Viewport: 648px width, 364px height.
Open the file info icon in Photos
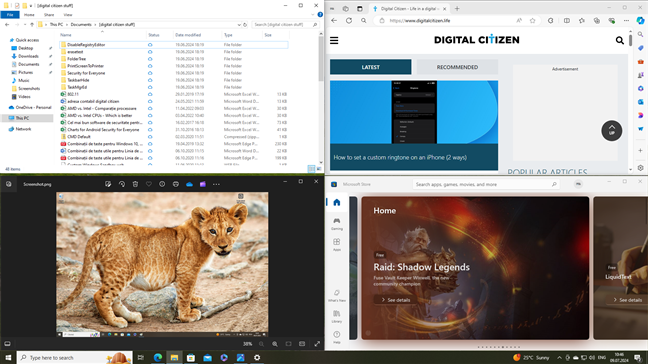[162, 184]
